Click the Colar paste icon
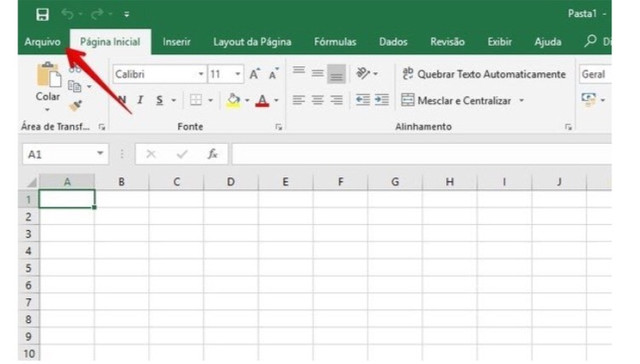Image resolution: width=640 pixels, height=364 pixels. click(x=48, y=75)
